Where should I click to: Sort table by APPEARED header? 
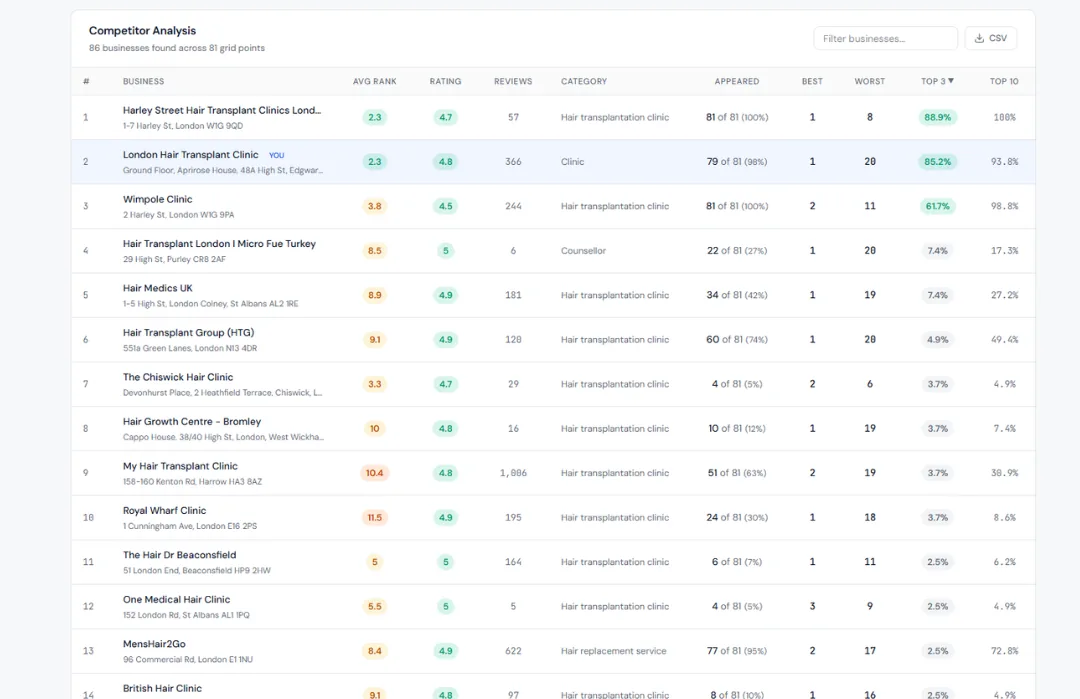(736, 81)
